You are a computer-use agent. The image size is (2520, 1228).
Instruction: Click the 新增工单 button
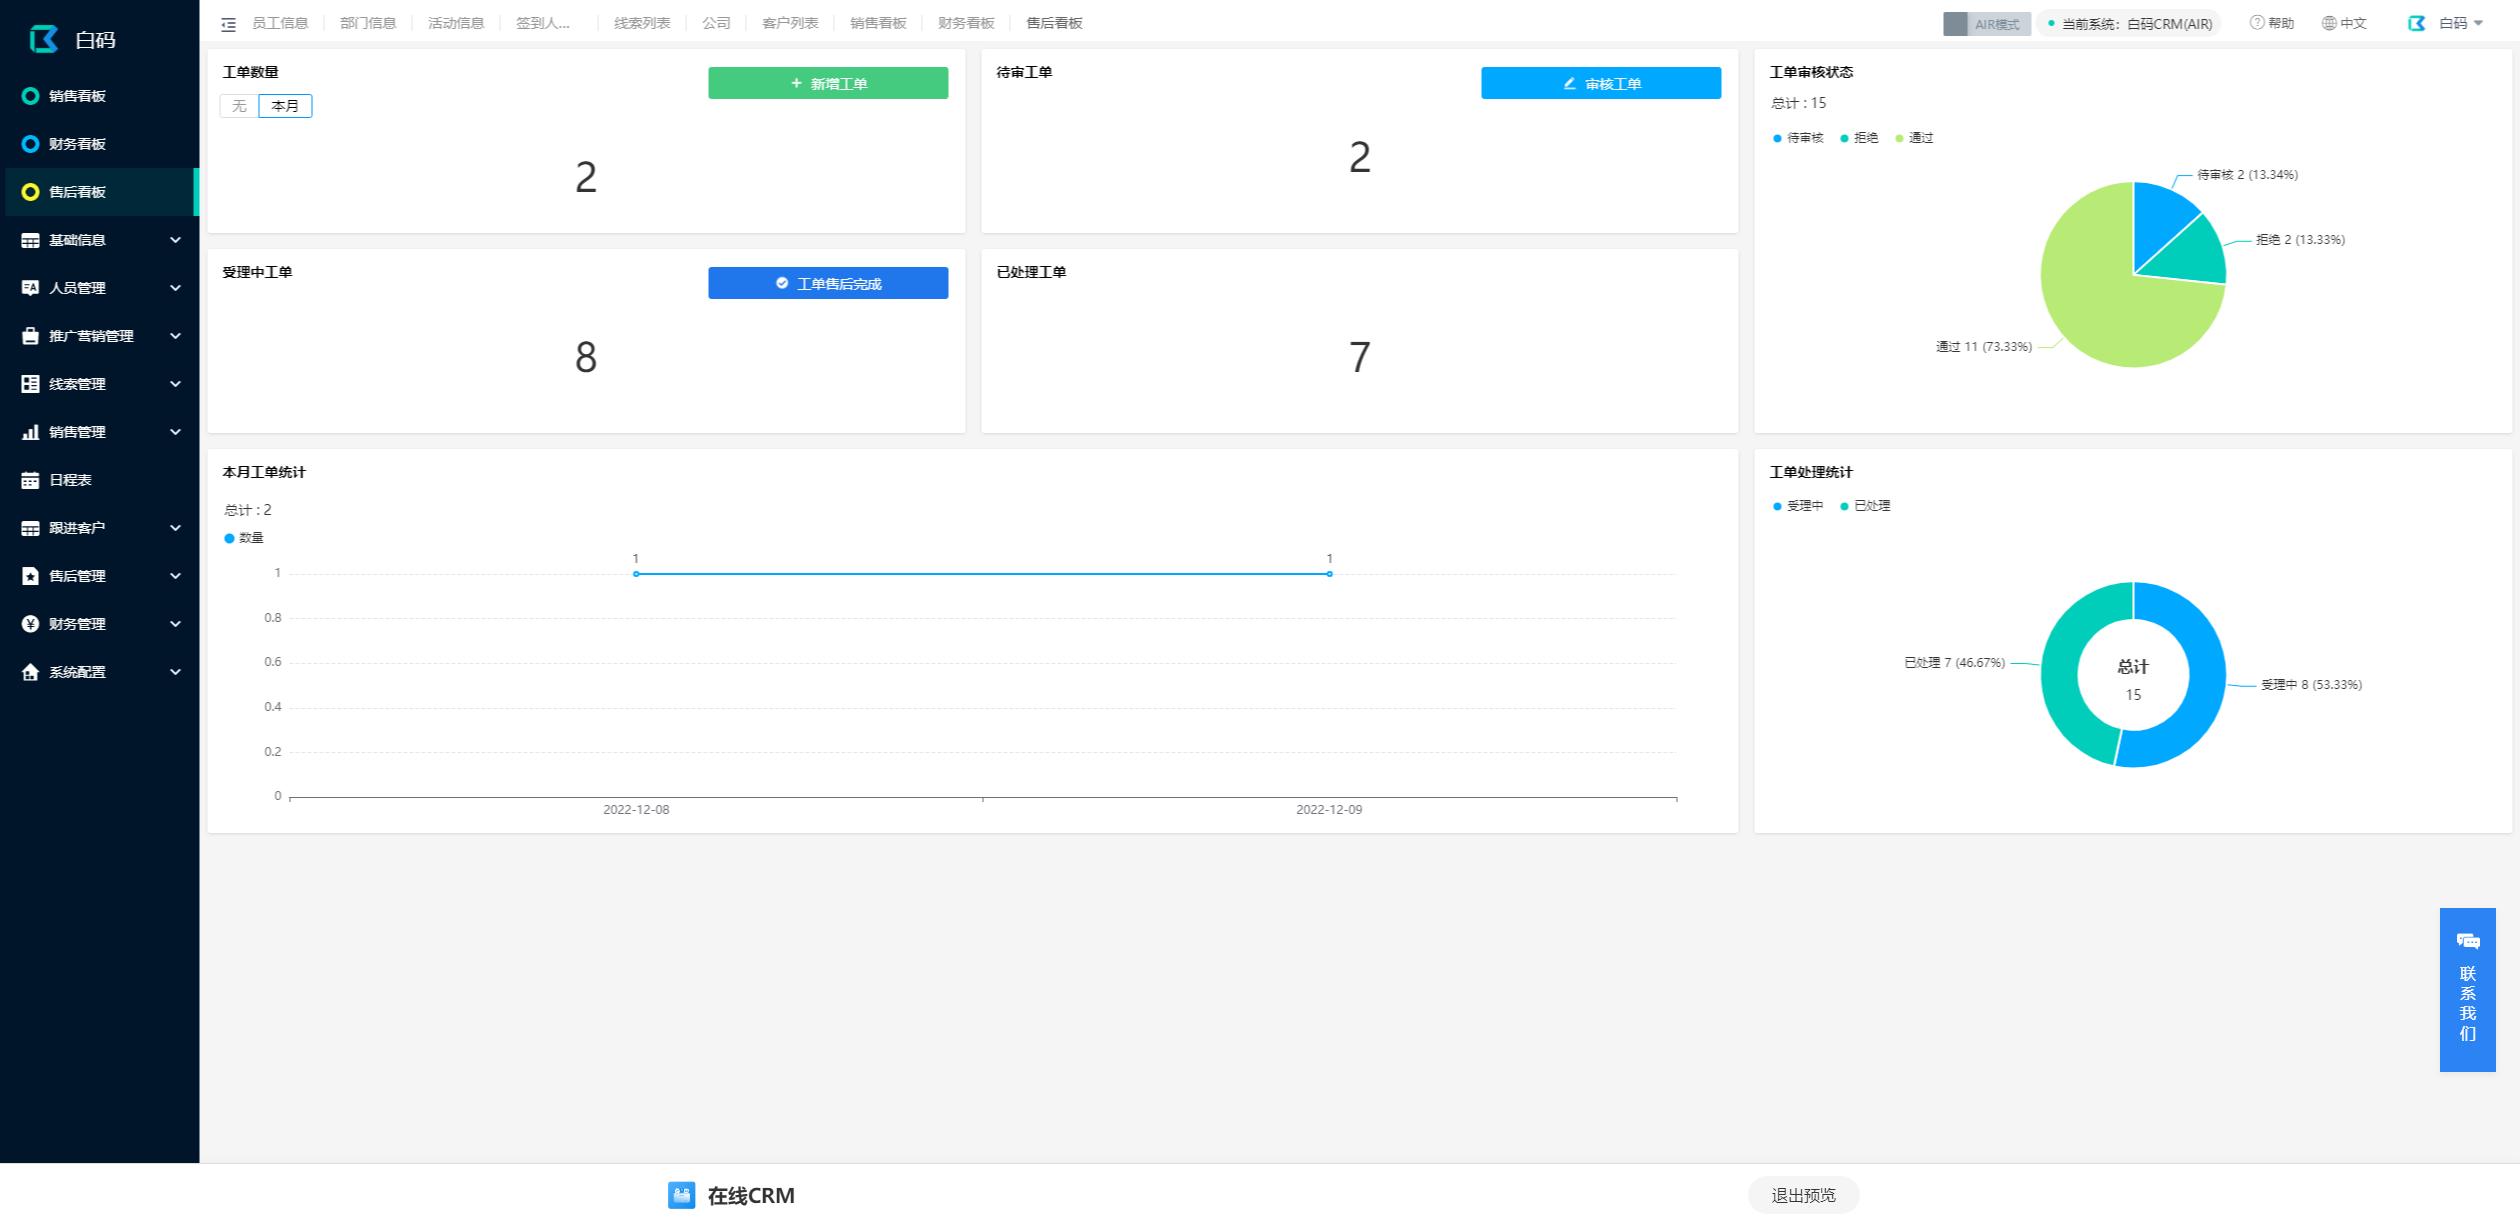coord(827,83)
